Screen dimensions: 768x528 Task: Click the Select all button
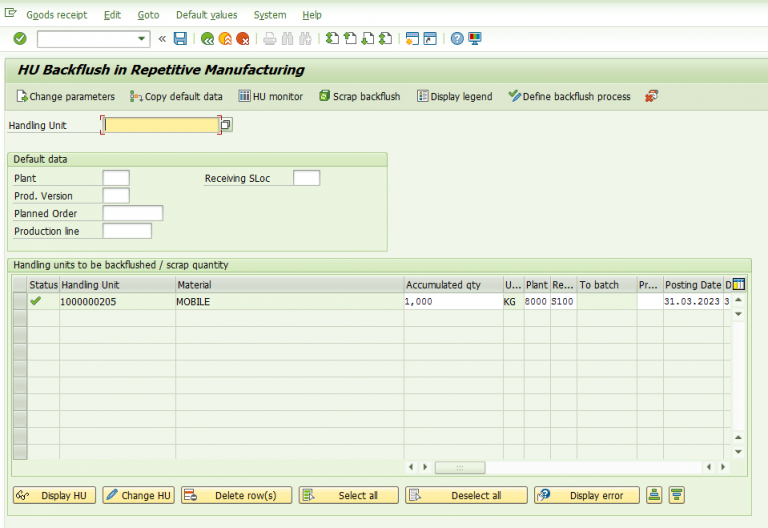(x=348, y=495)
